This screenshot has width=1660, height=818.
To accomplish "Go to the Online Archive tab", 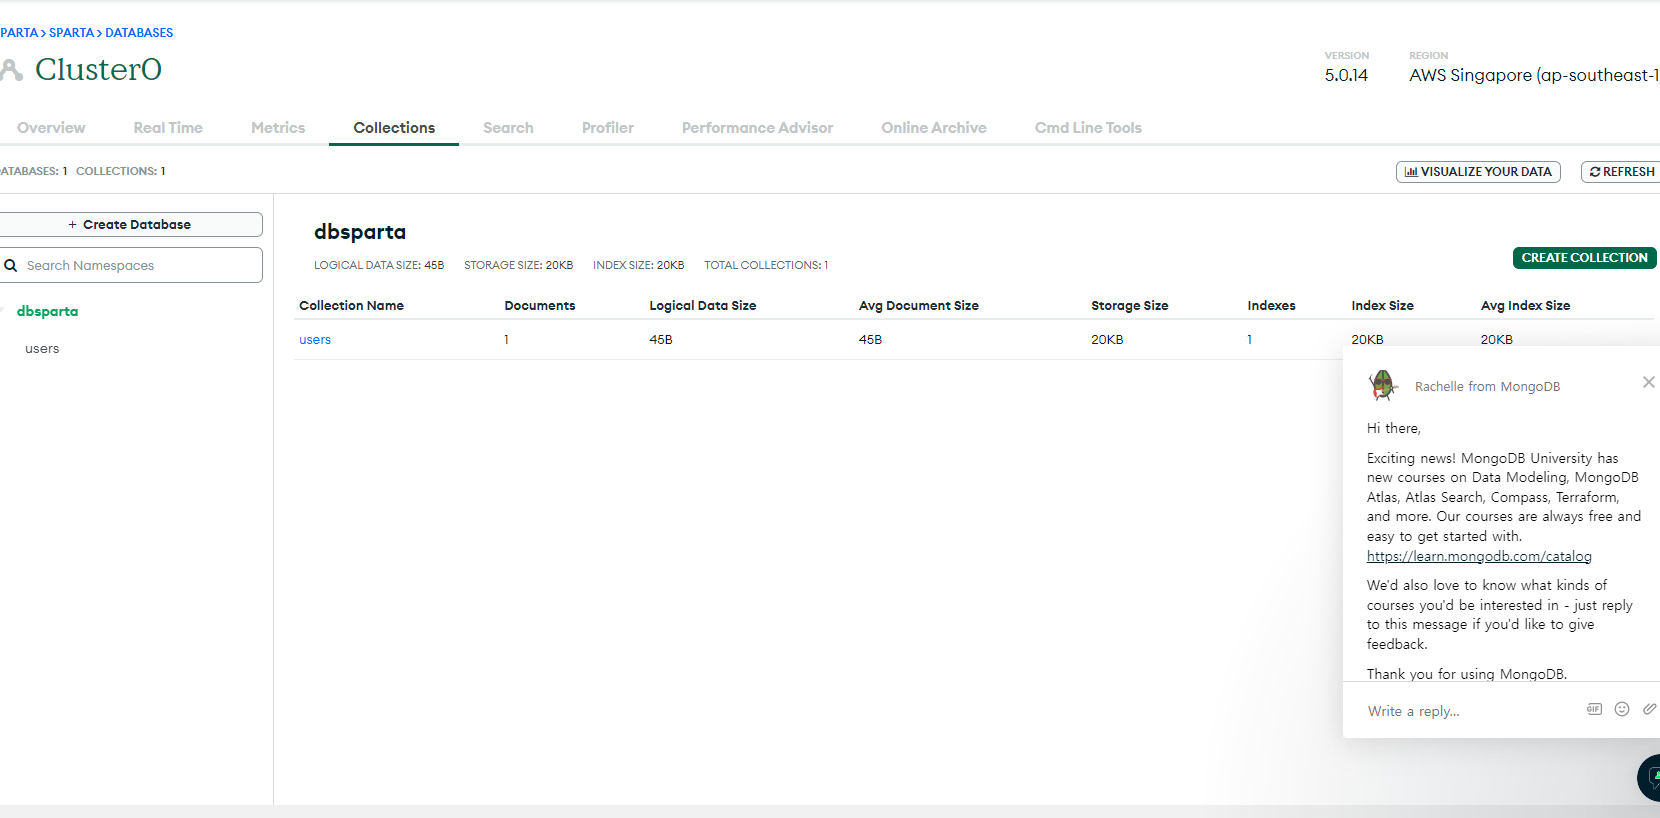I will [934, 128].
